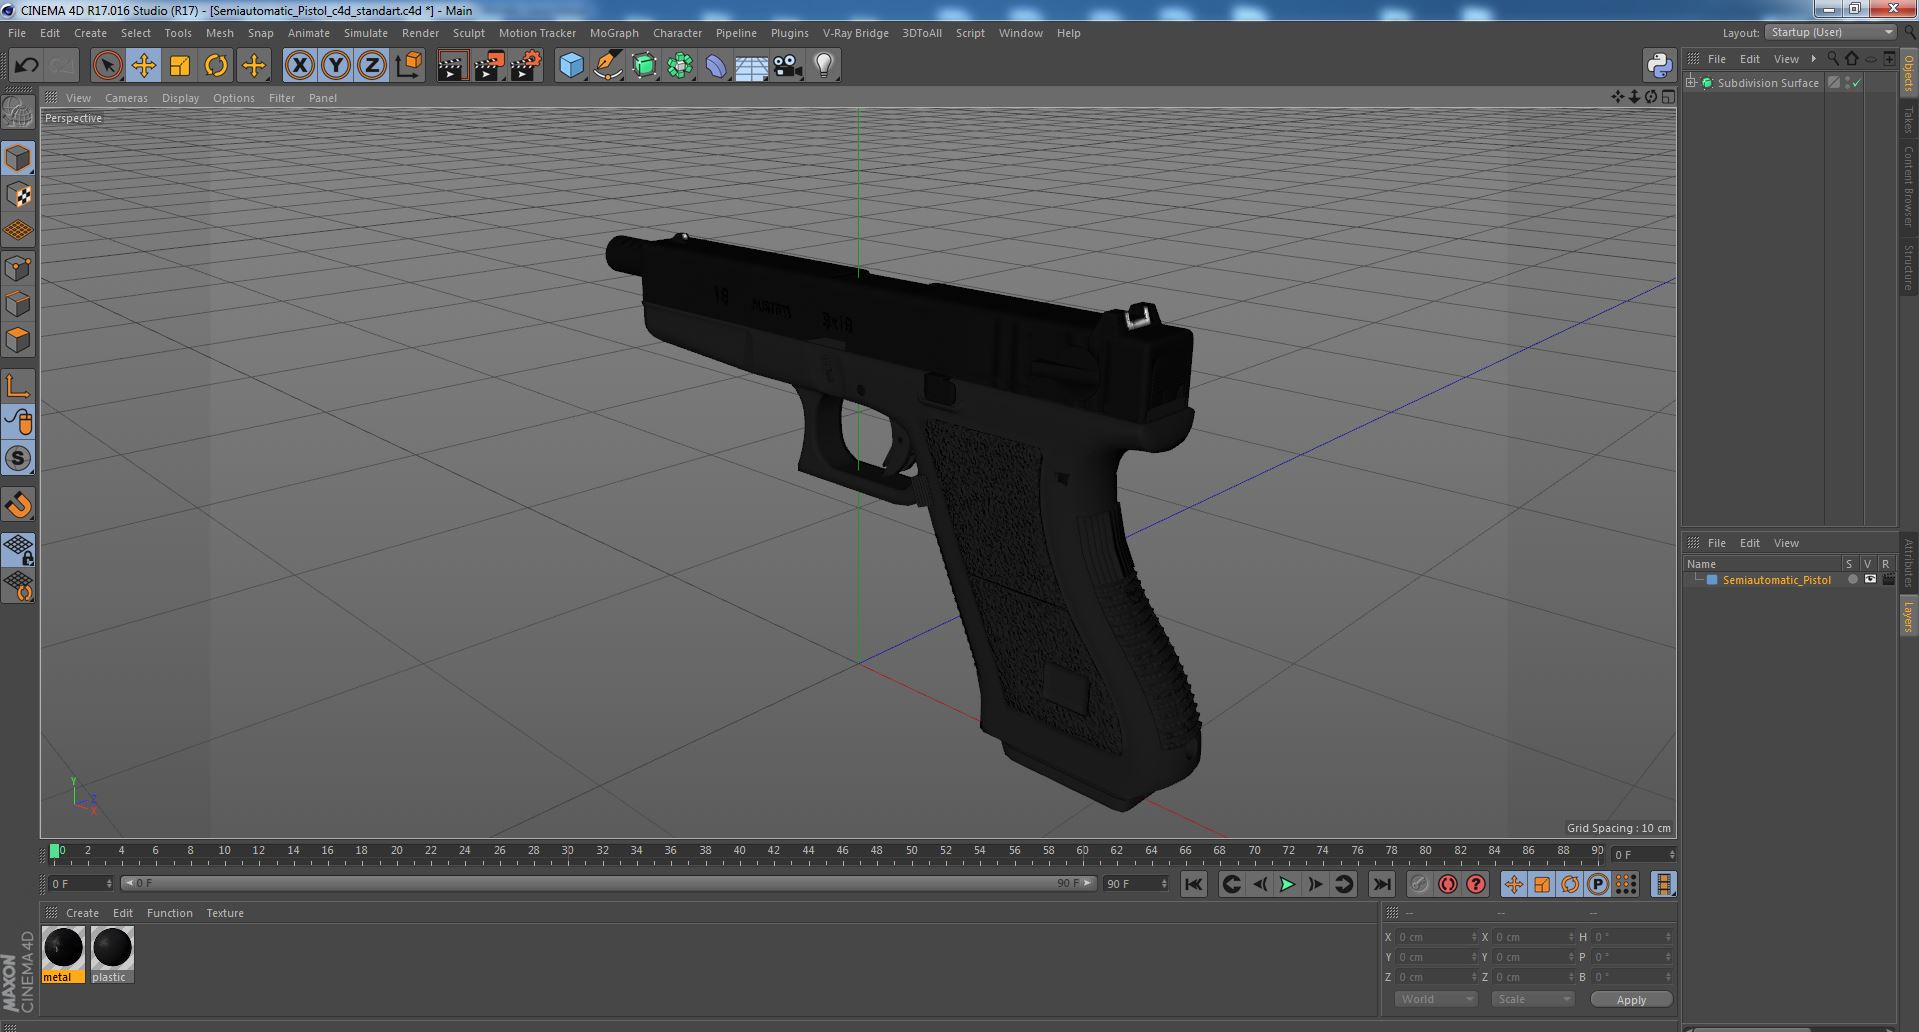Open Edit Render Settings
The image size is (1919, 1032).
coord(526,66)
